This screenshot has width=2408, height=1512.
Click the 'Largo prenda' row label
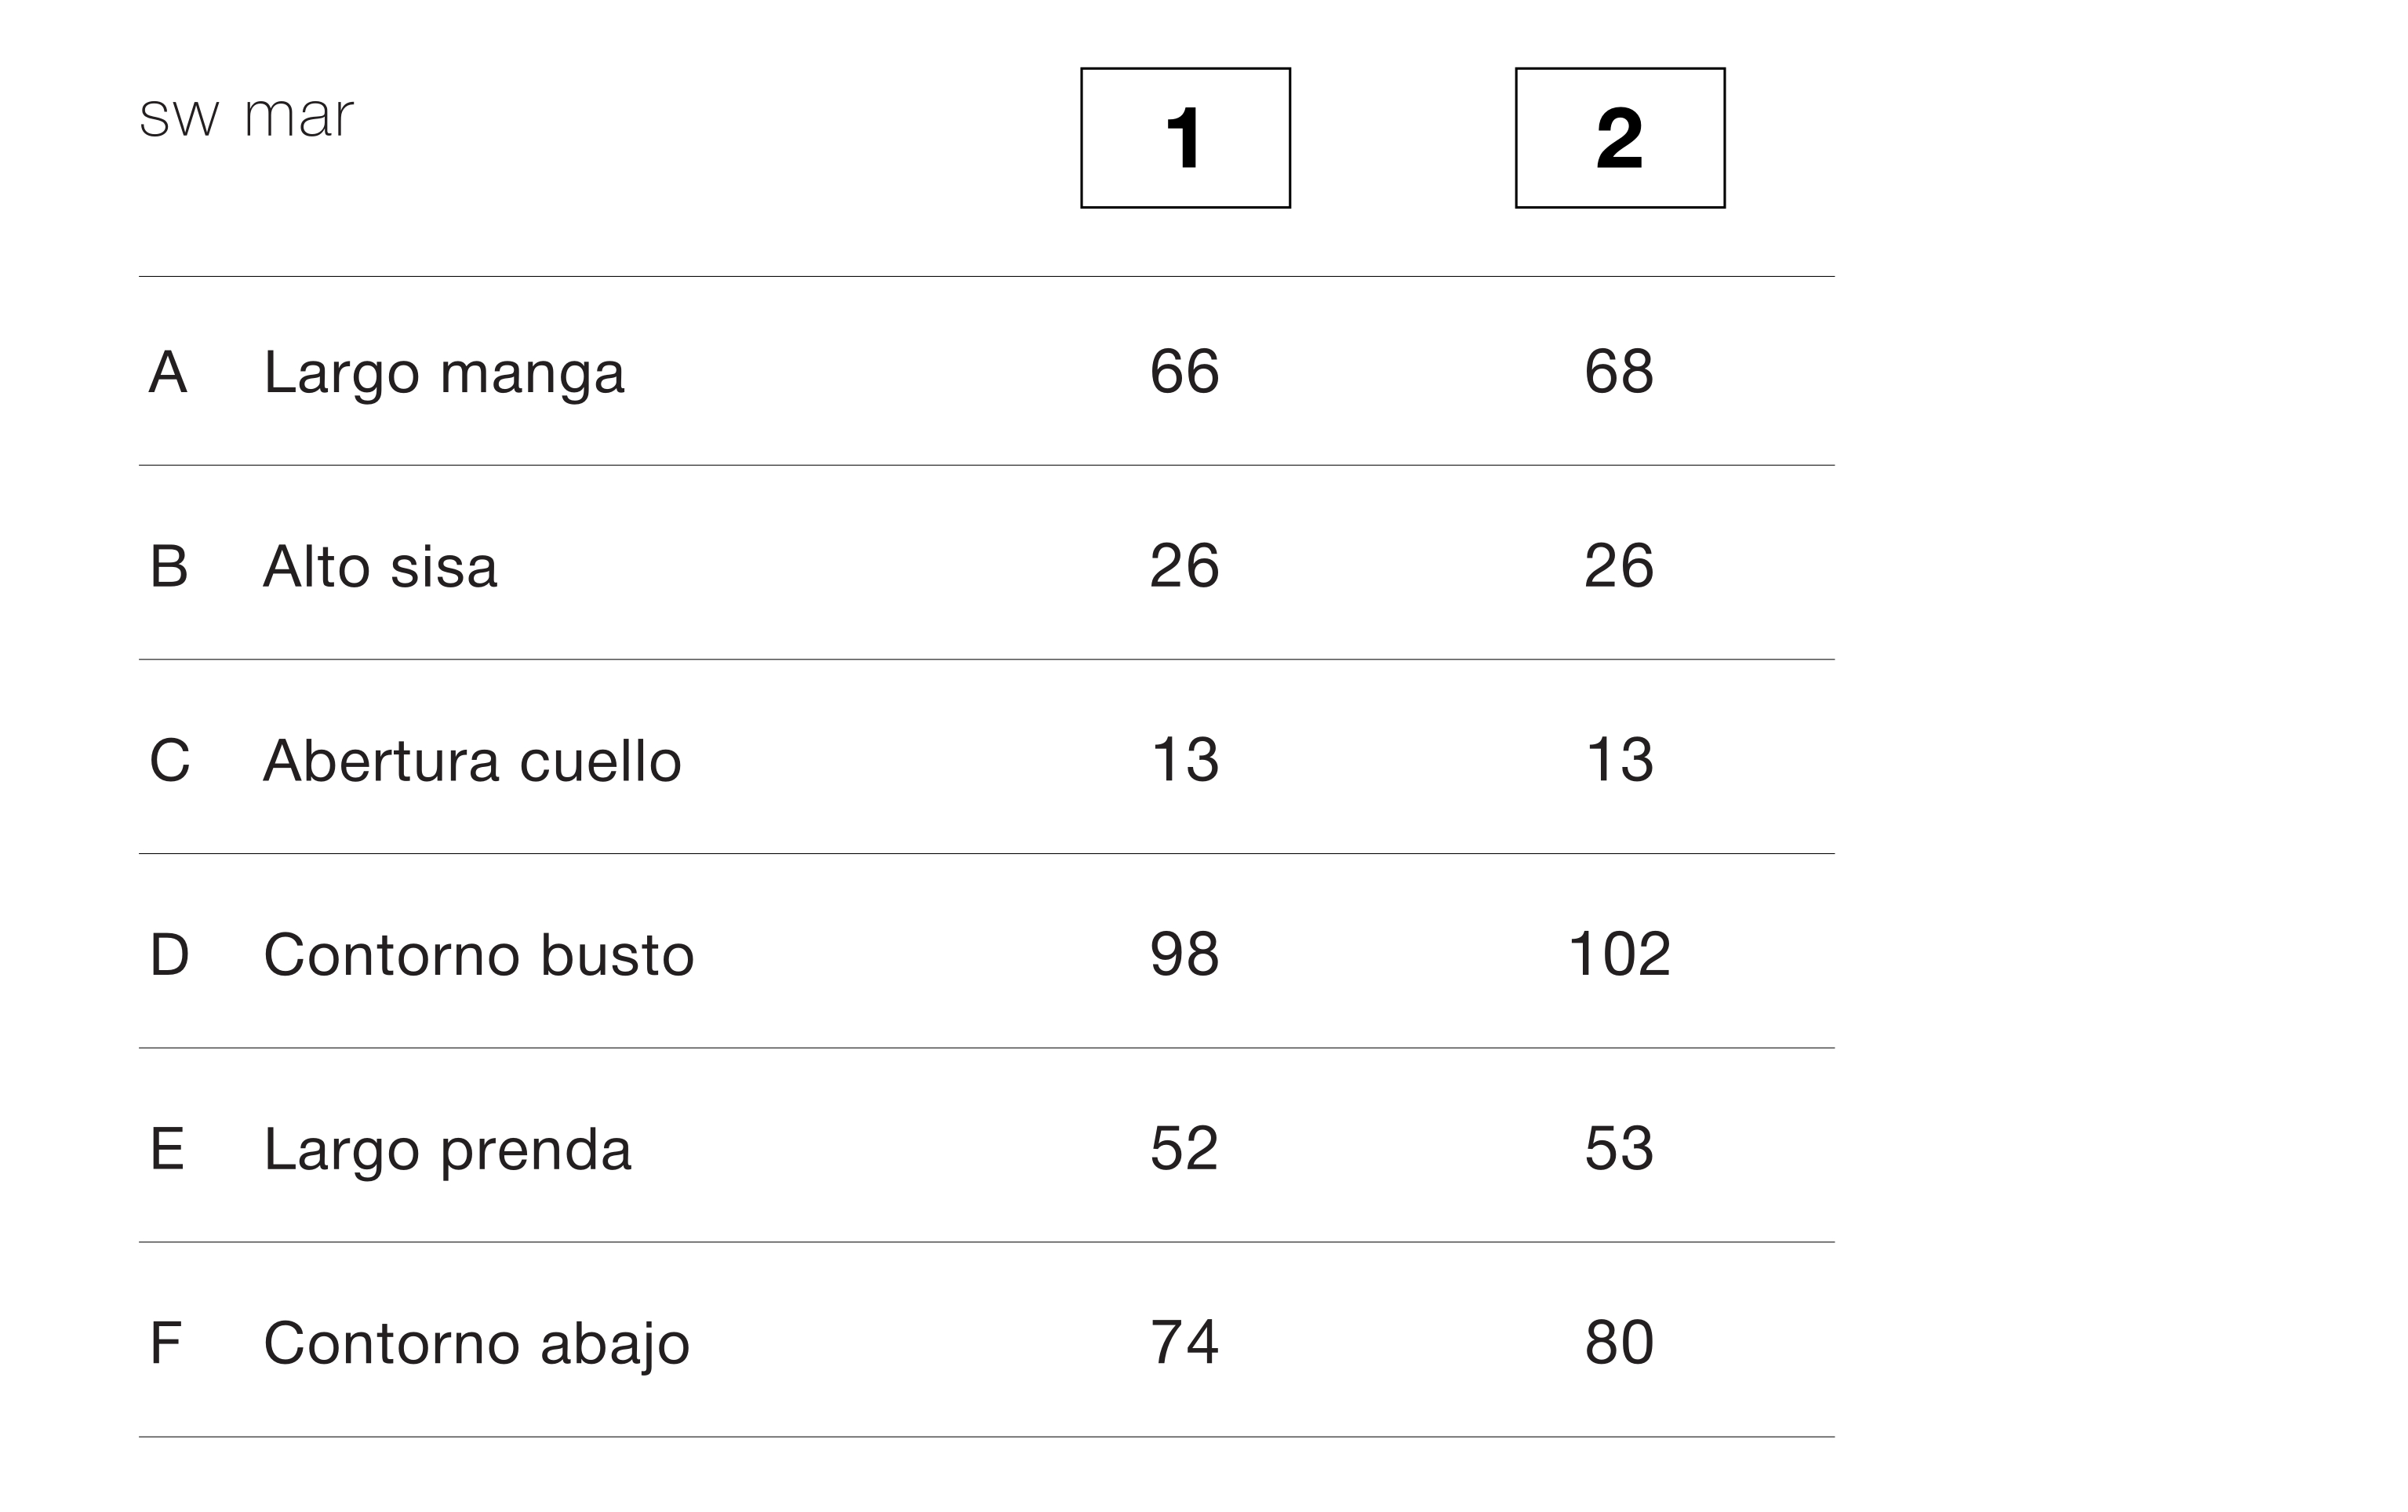447,1150
